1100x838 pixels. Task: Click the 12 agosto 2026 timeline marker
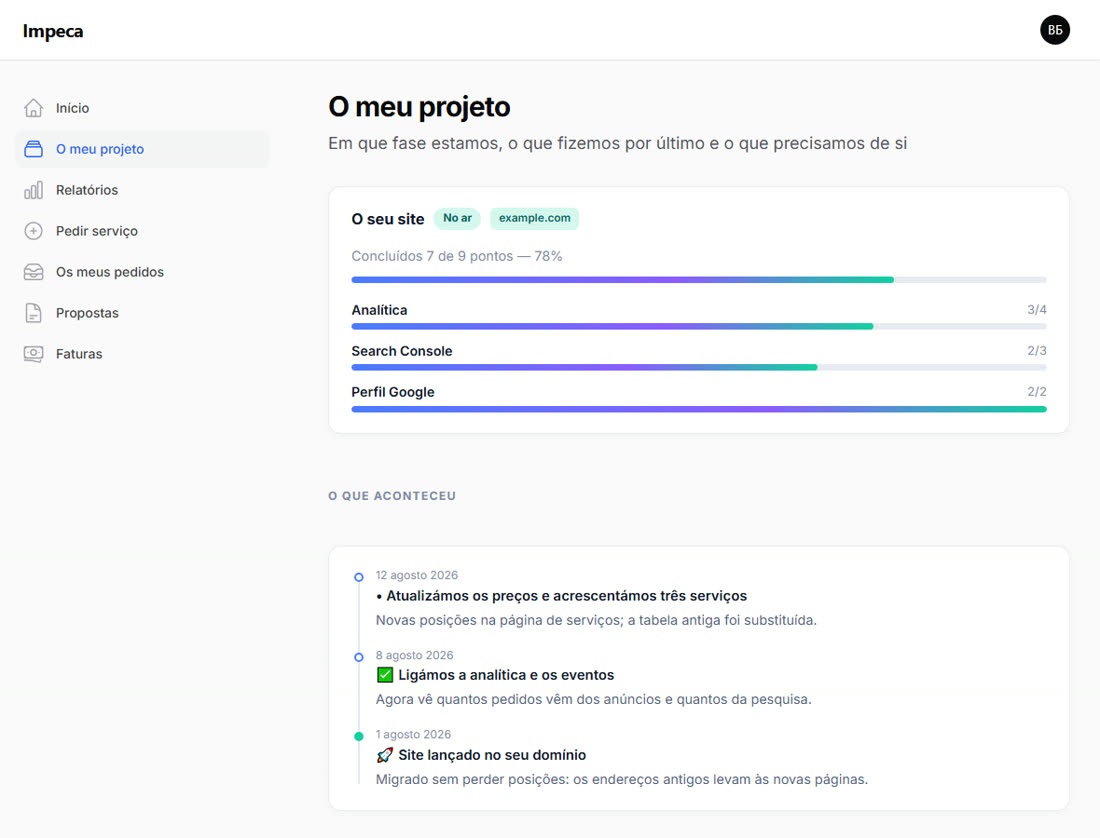pos(358,577)
